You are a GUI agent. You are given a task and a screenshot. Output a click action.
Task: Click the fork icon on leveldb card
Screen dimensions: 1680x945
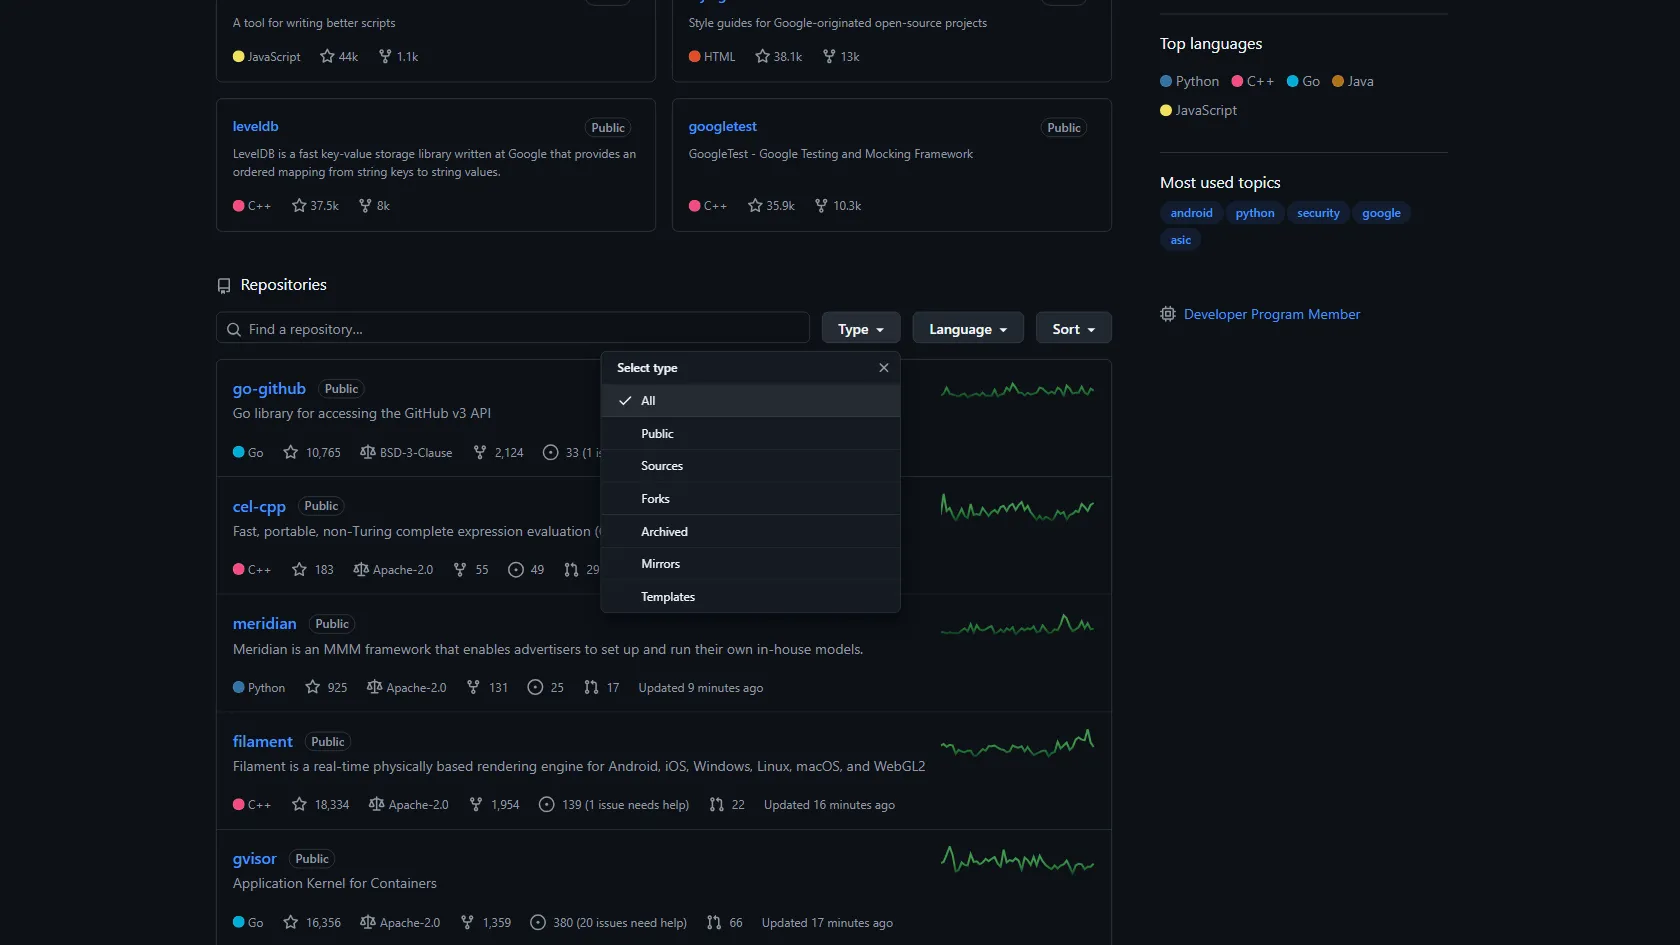[365, 205]
